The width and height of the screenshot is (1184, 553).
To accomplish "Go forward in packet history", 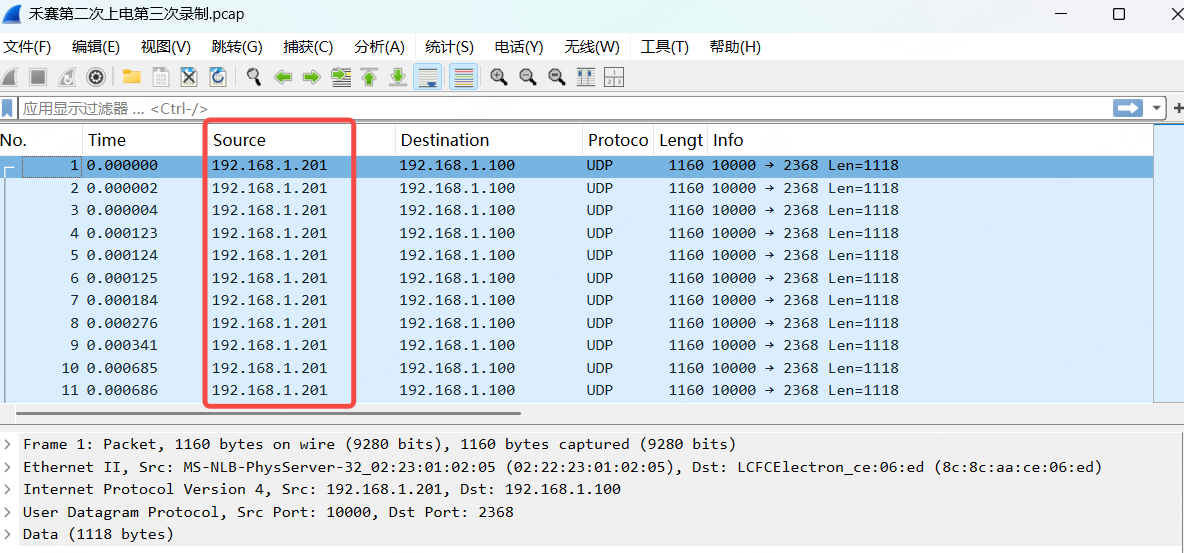I will coord(311,77).
